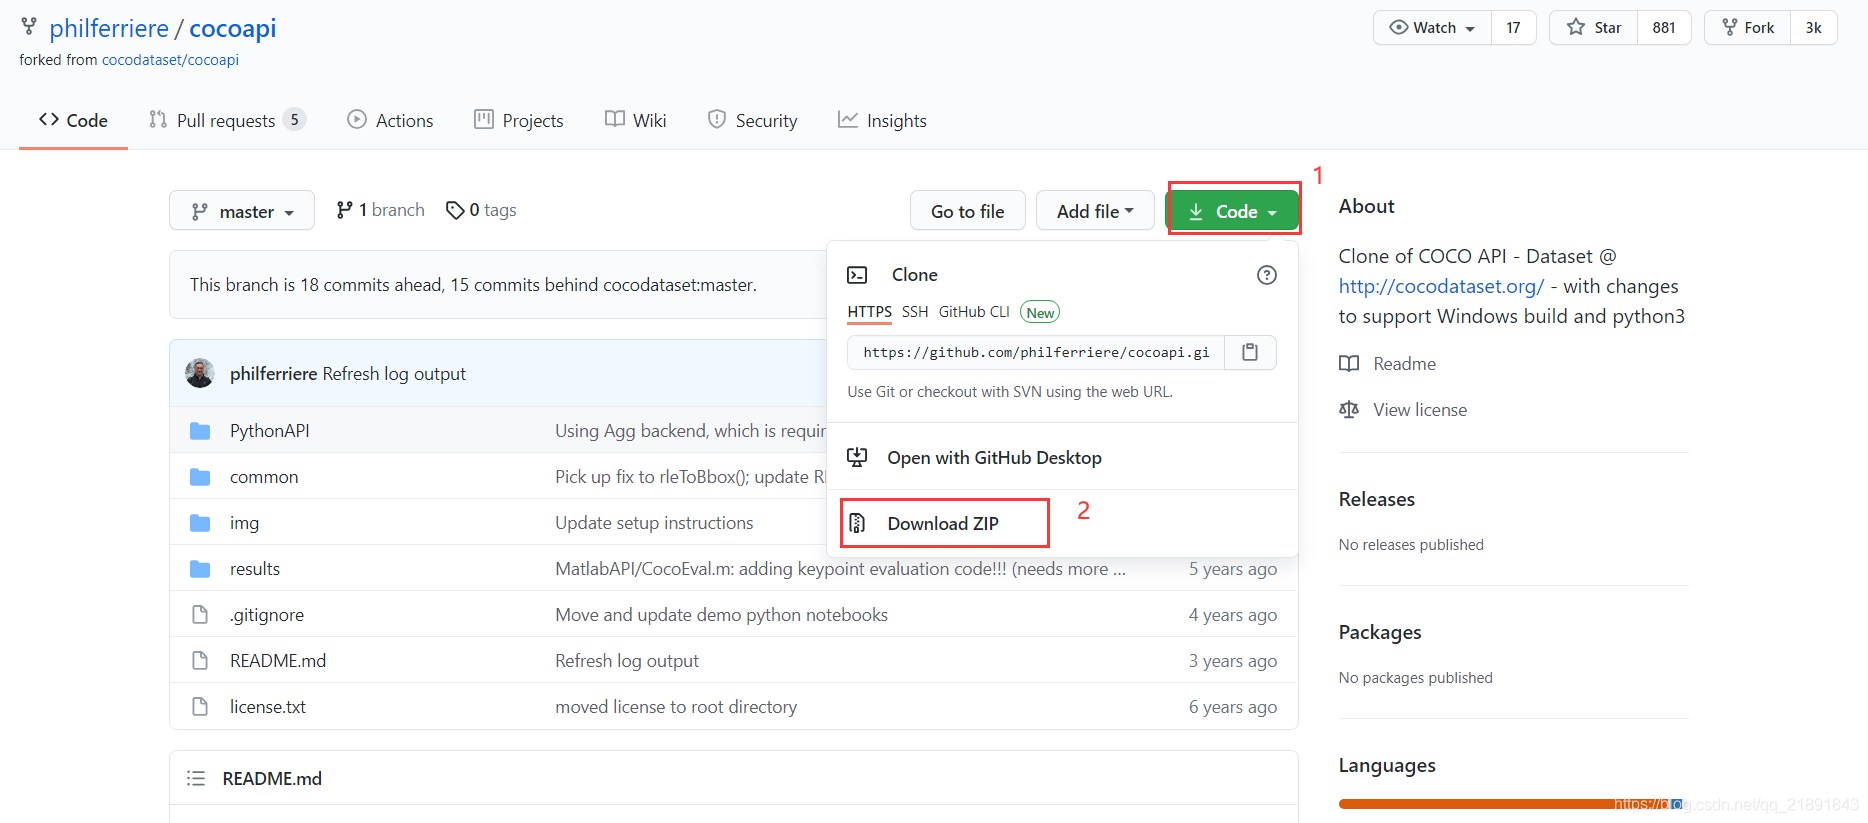Toggle the green Code dropdown button
1868x823 pixels.
pos(1233,211)
